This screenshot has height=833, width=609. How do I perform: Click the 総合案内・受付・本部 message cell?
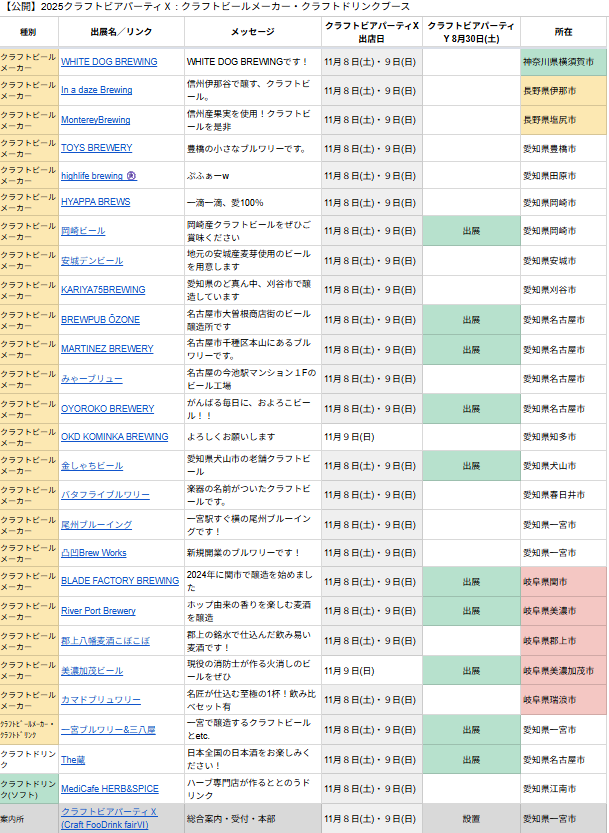point(252,819)
